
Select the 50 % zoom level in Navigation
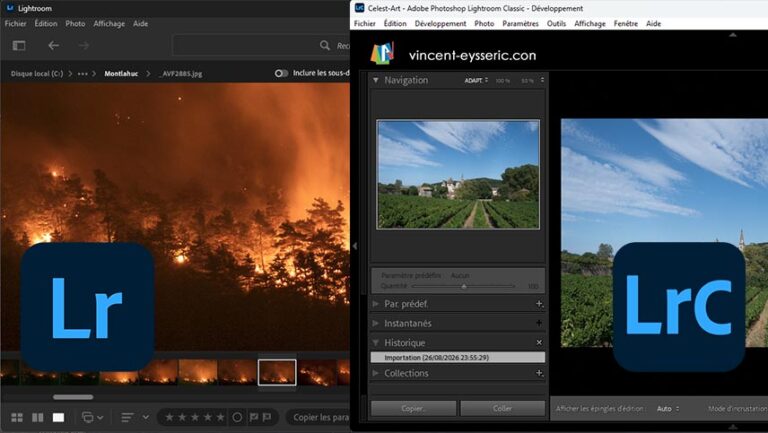point(527,80)
